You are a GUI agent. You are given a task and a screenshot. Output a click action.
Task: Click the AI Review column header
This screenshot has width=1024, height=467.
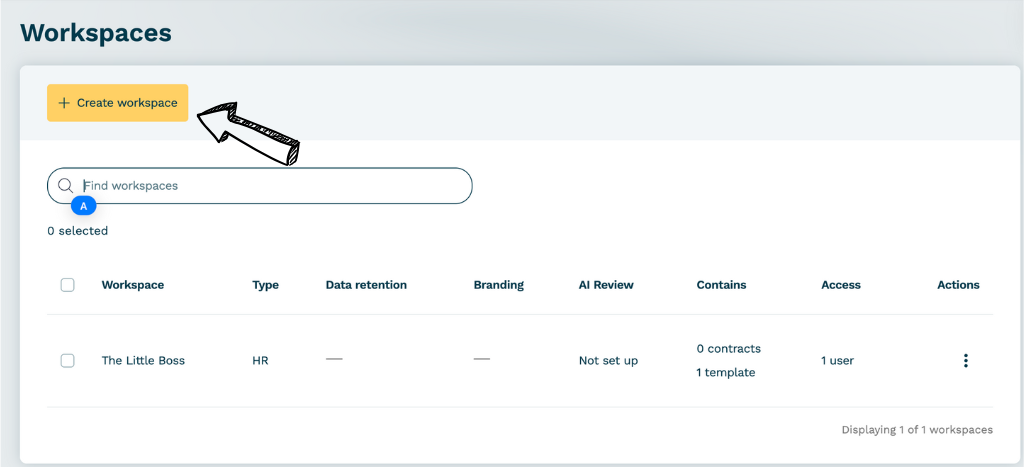coord(606,285)
